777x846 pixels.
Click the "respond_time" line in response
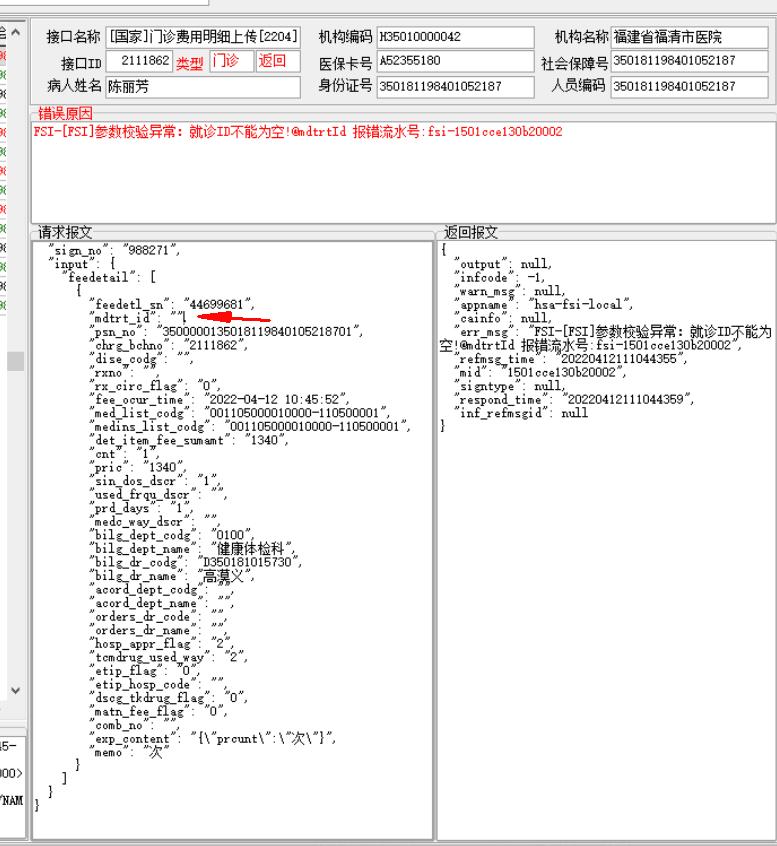tap(574, 399)
